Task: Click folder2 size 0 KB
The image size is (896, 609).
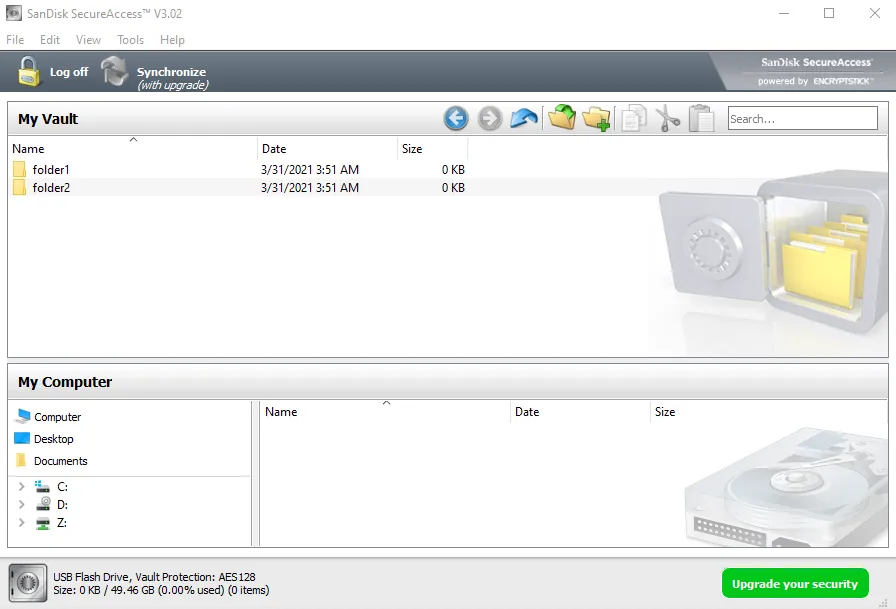Action: click(x=453, y=187)
